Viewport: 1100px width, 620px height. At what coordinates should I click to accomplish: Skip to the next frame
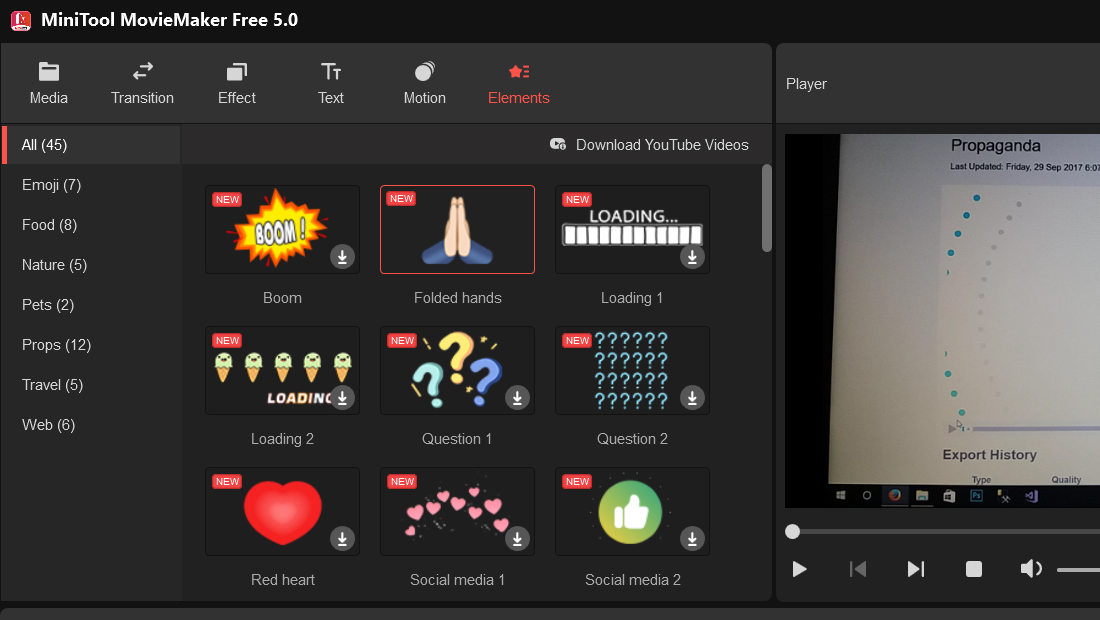click(x=915, y=569)
